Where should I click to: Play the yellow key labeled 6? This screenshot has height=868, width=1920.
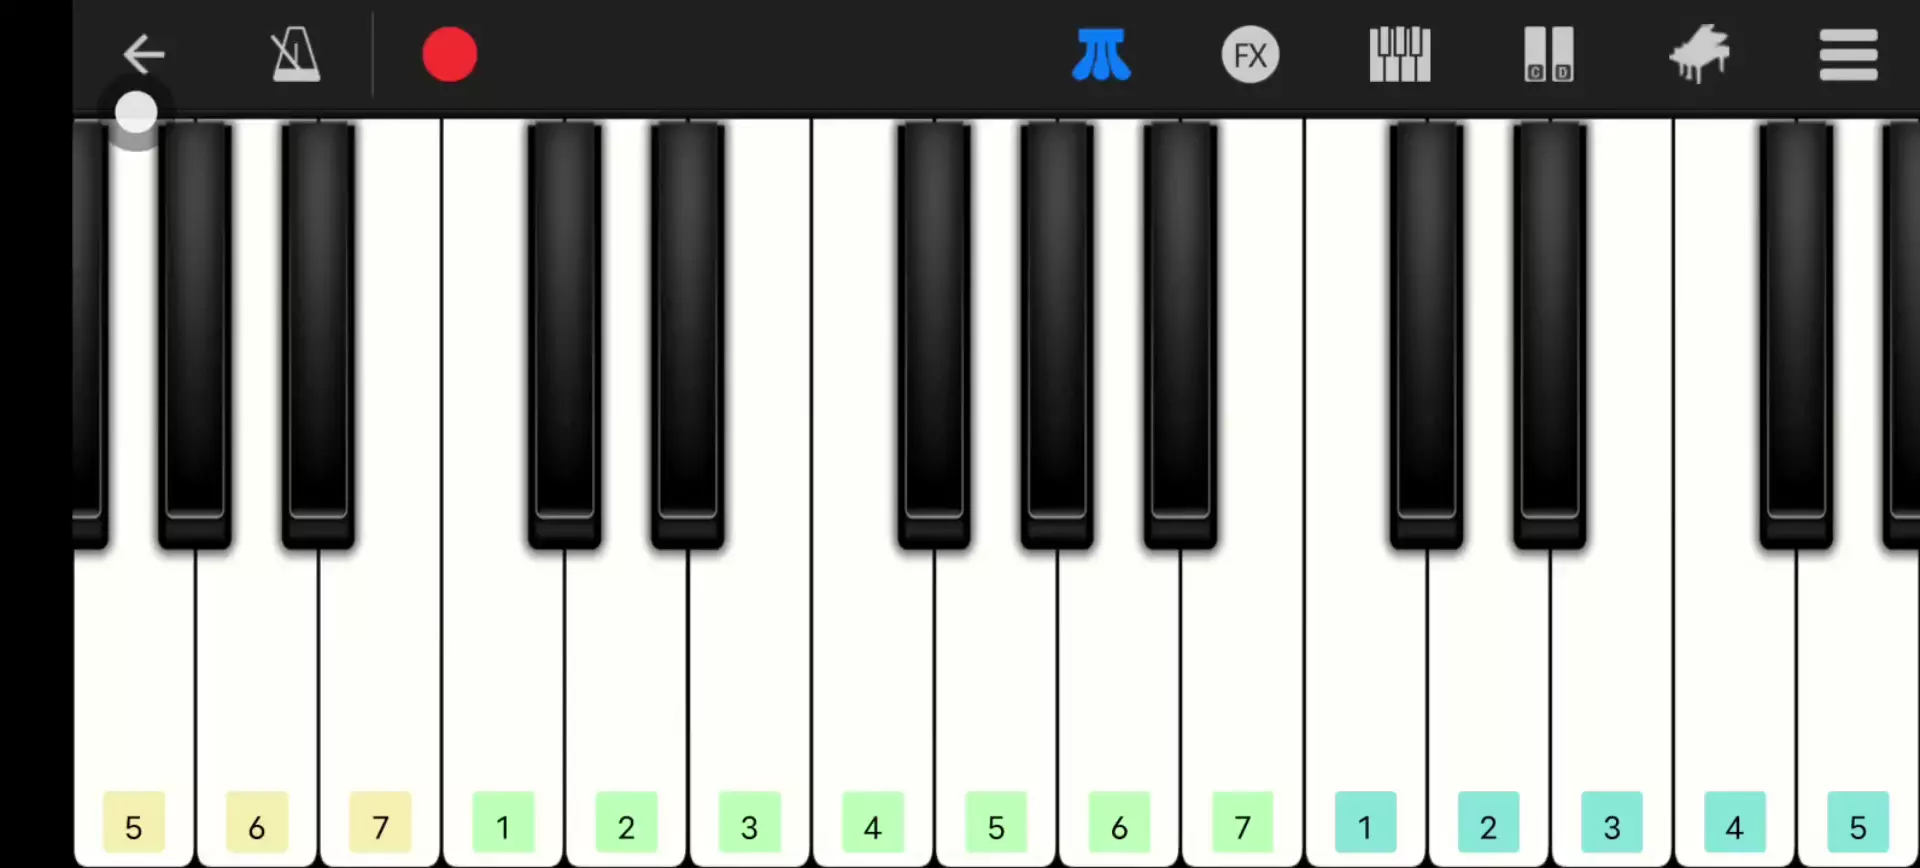click(x=256, y=700)
